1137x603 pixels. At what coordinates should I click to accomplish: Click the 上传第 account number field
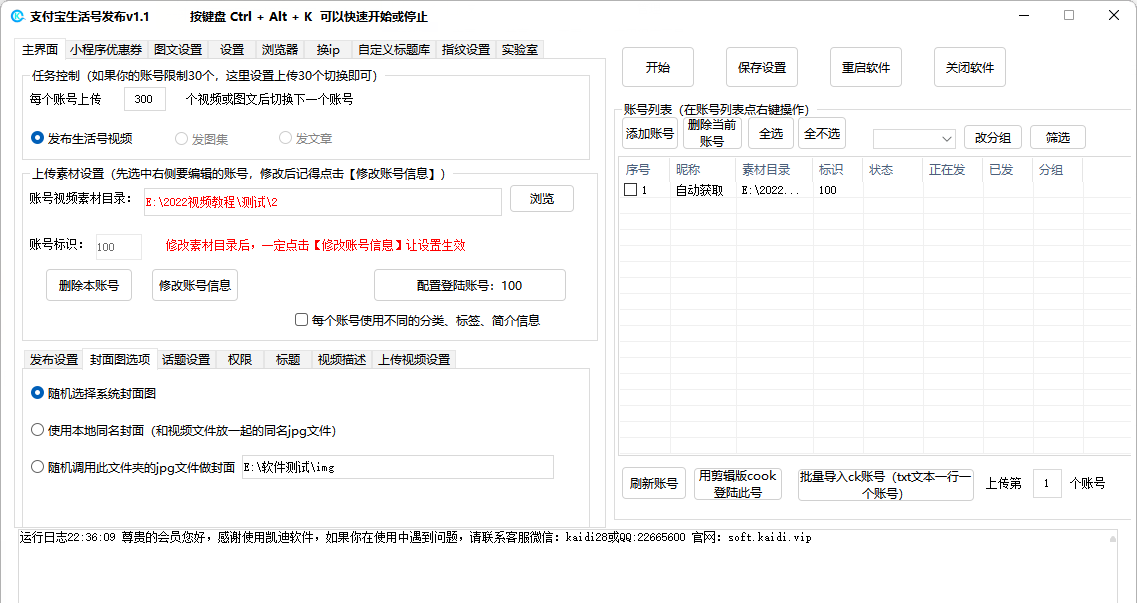1047,483
